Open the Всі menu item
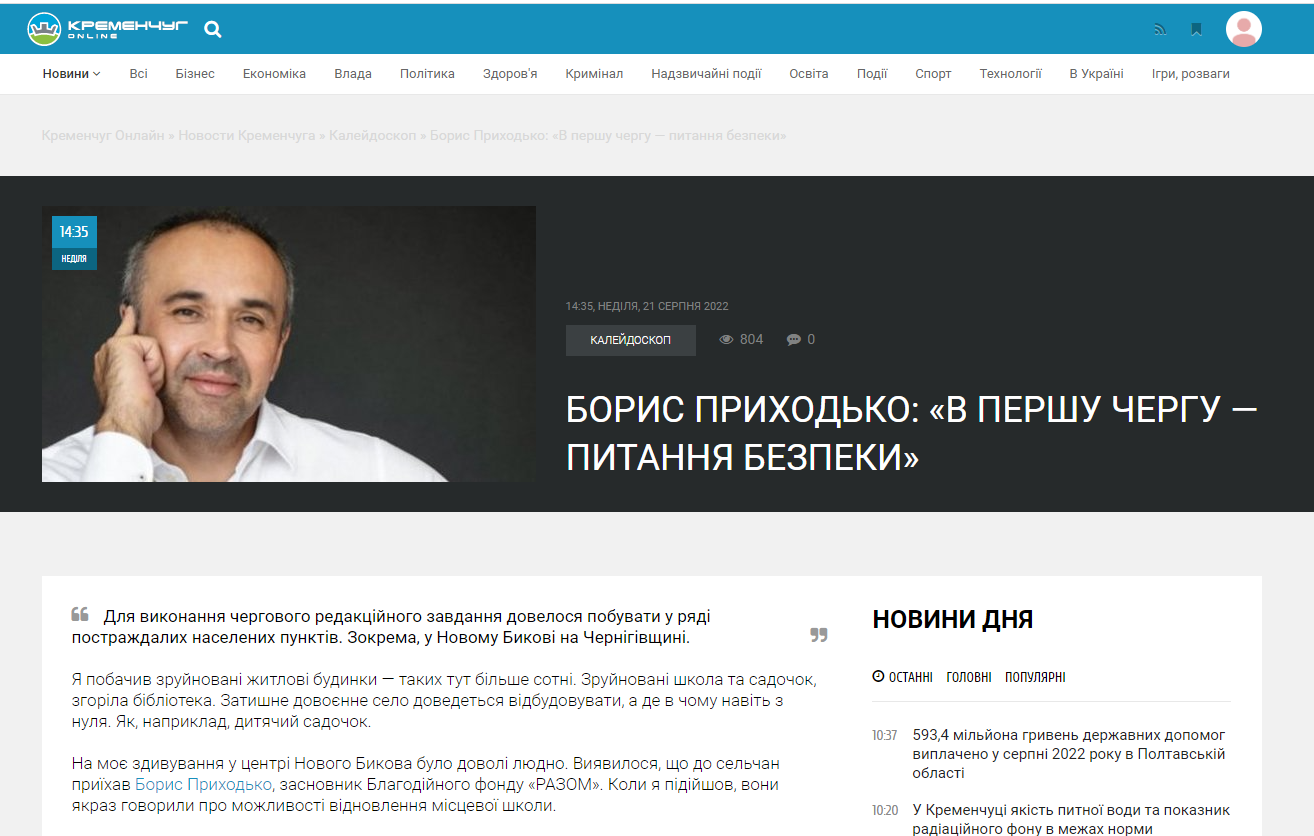Screen dimensions: 1314x836 pyautogui.click(x=138, y=74)
